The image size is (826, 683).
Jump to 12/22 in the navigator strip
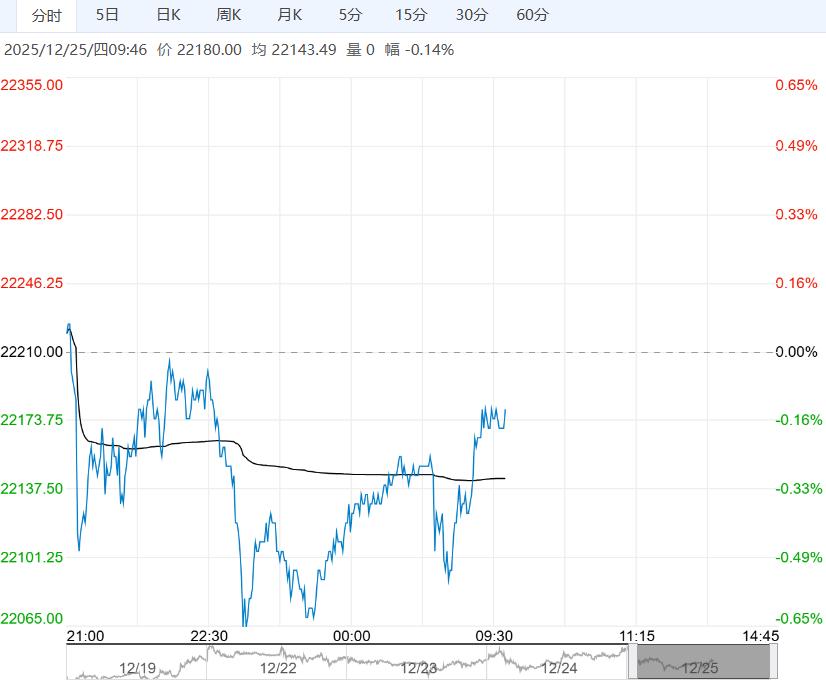tap(278, 667)
